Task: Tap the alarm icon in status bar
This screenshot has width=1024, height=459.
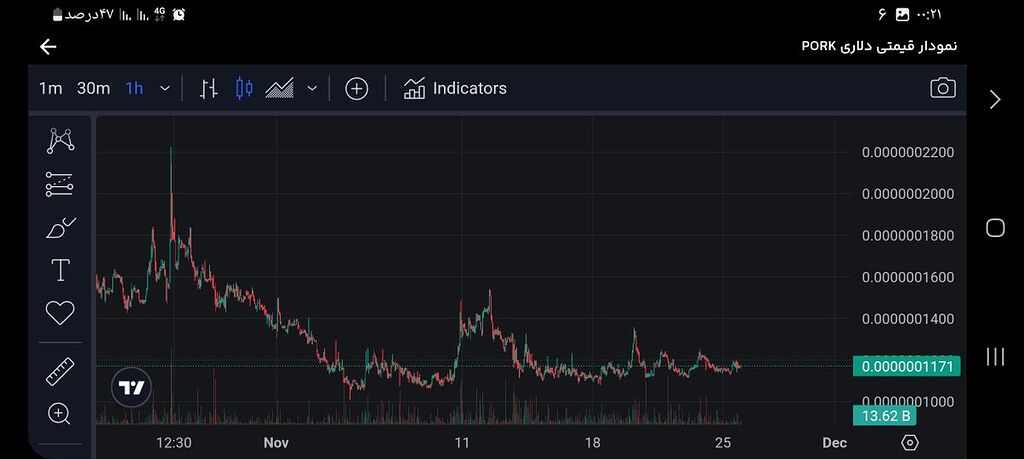Action: click(x=178, y=14)
